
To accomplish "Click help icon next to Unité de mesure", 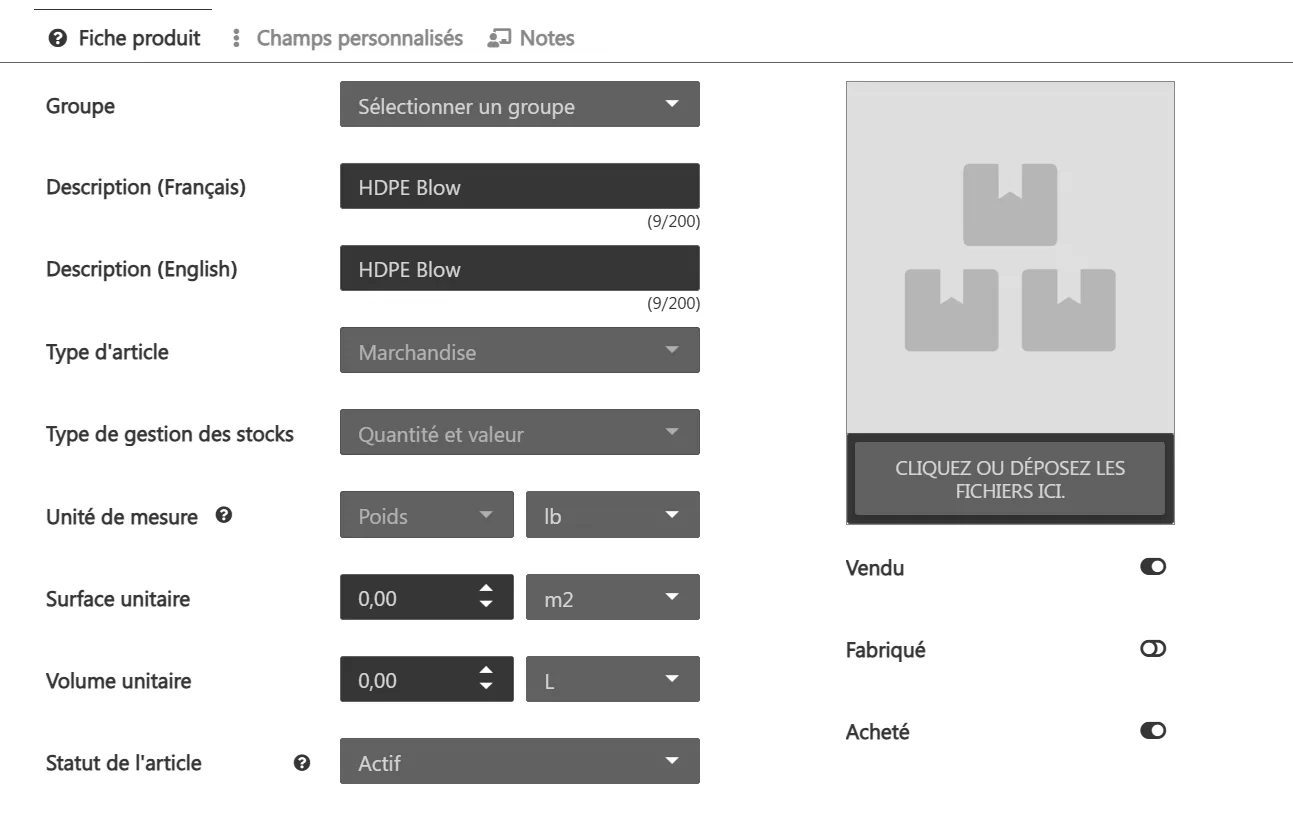I will click(225, 516).
